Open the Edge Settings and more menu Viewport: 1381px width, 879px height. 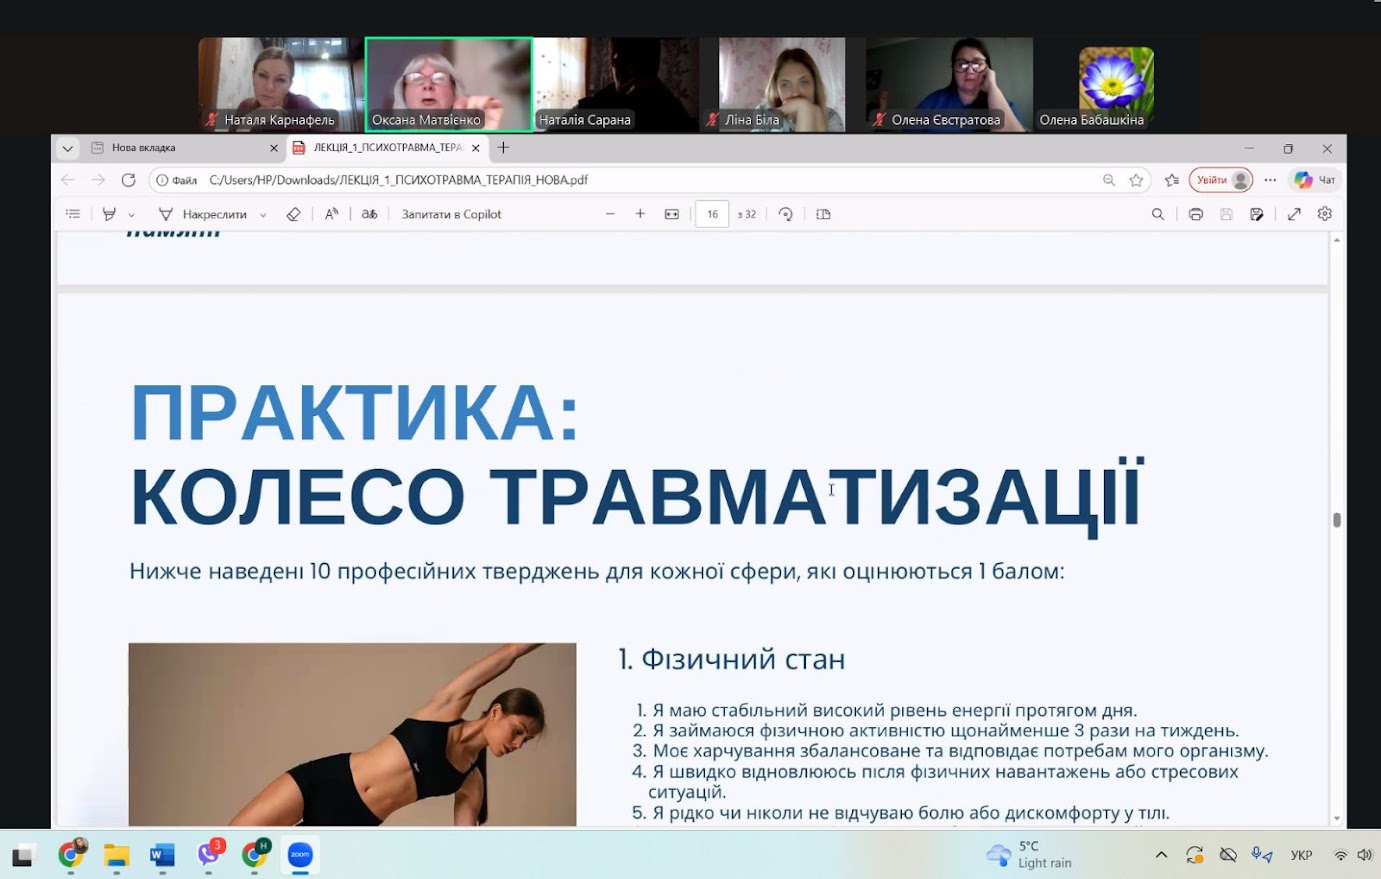point(1270,180)
